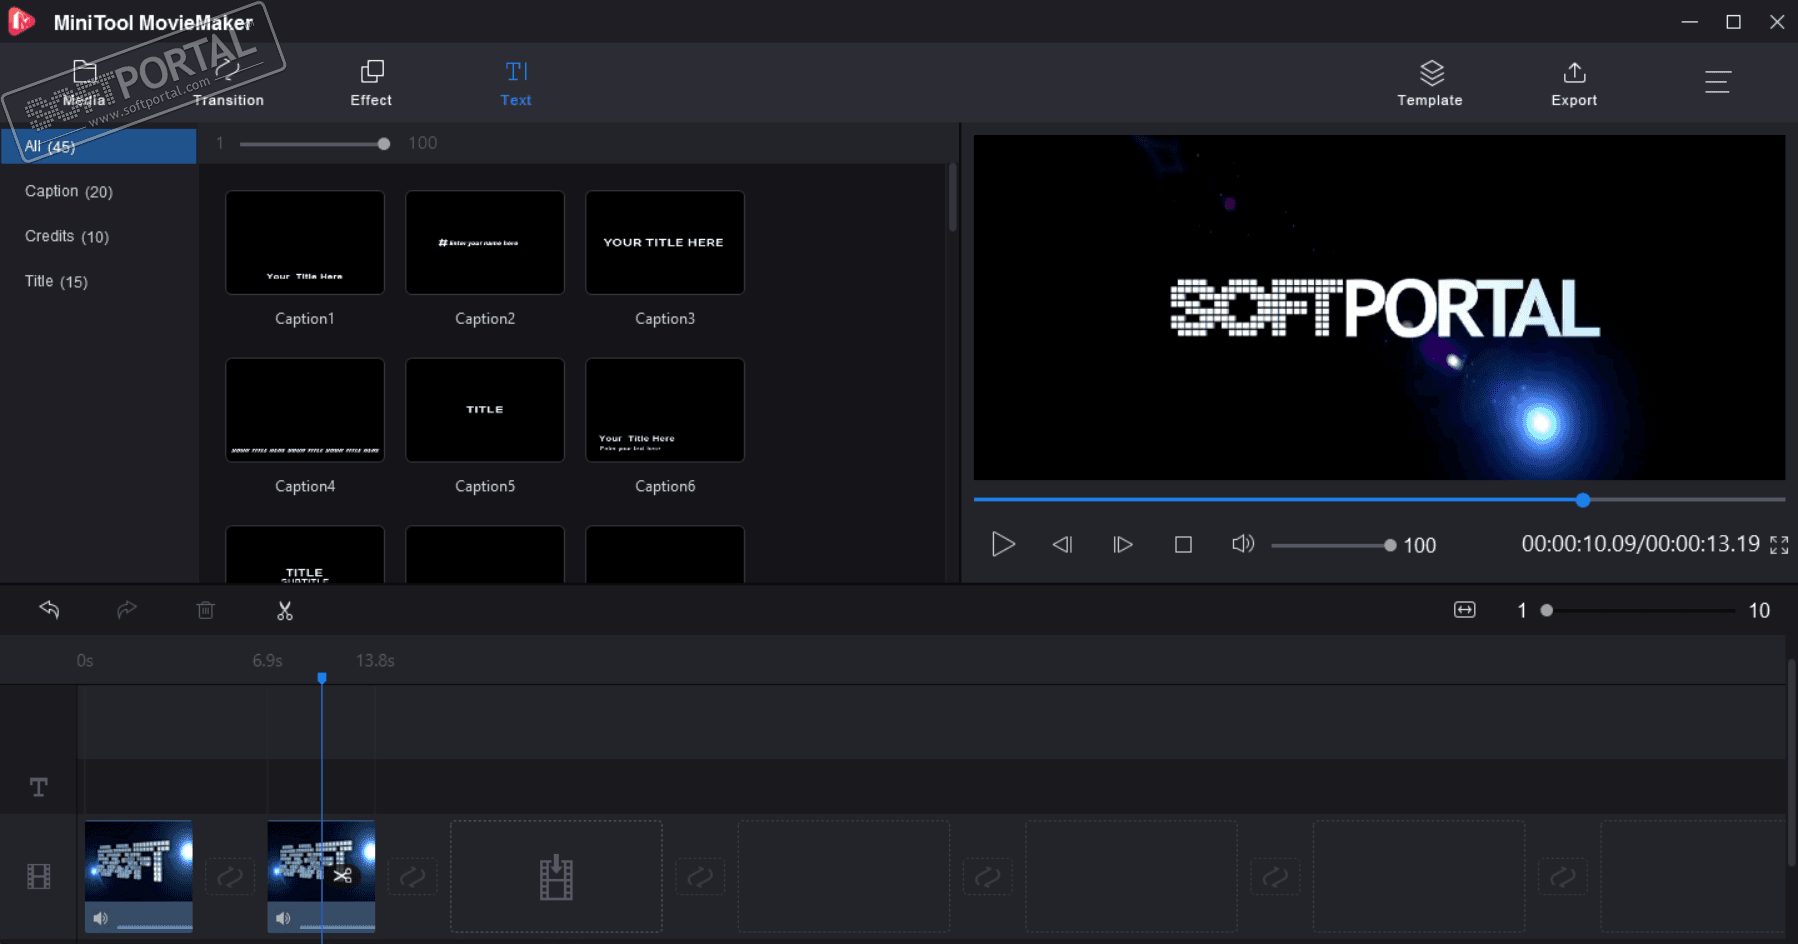
Task: Switch to the Transition tab
Action: (228, 83)
